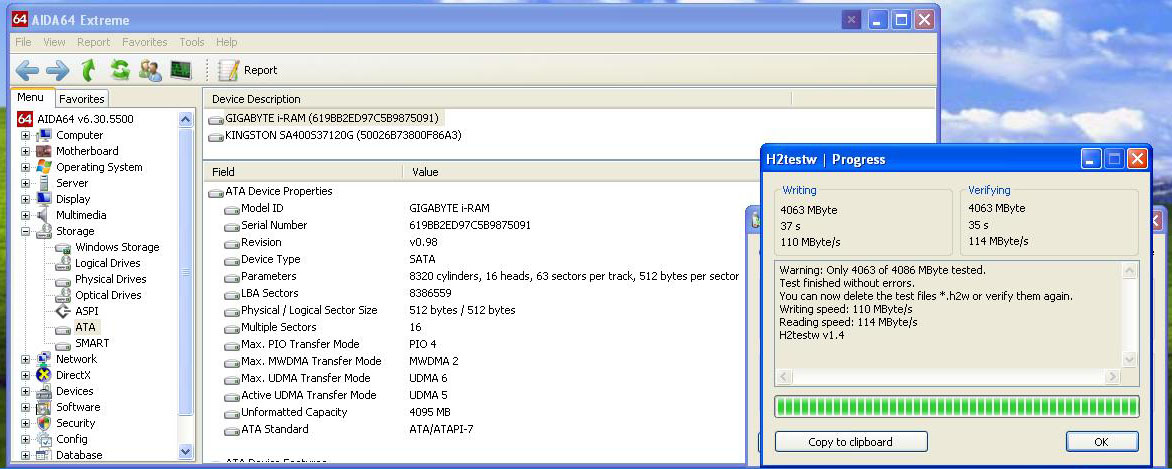Click the Forward arrow toolbar icon
The image size is (1172, 469).
point(58,70)
